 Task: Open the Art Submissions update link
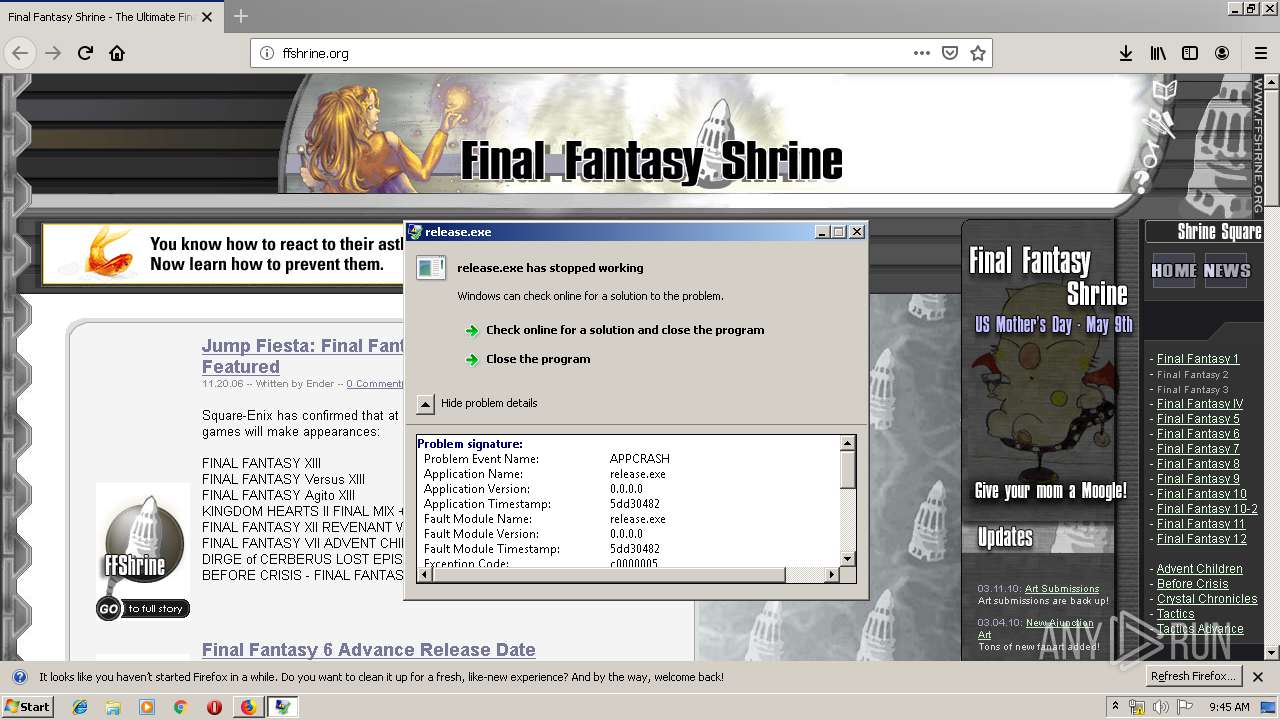pyautogui.click(x=1062, y=589)
